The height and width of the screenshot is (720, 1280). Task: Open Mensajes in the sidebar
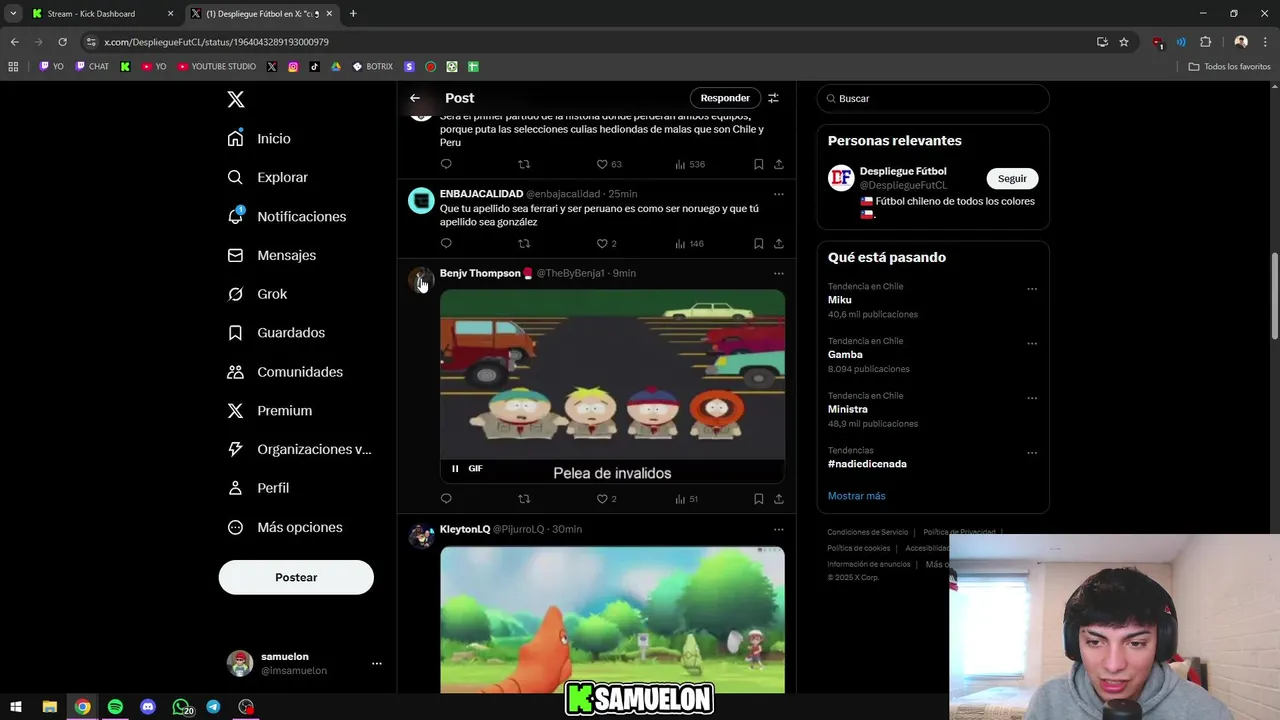point(272,255)
